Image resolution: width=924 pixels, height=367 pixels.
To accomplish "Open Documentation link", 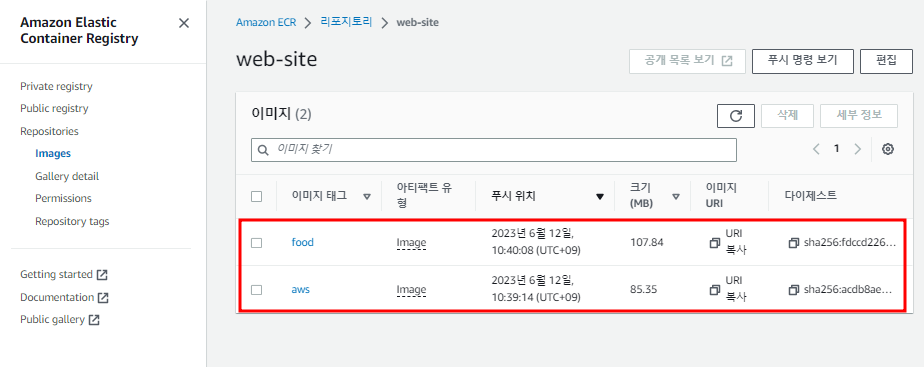I will (x=57, y=297).
